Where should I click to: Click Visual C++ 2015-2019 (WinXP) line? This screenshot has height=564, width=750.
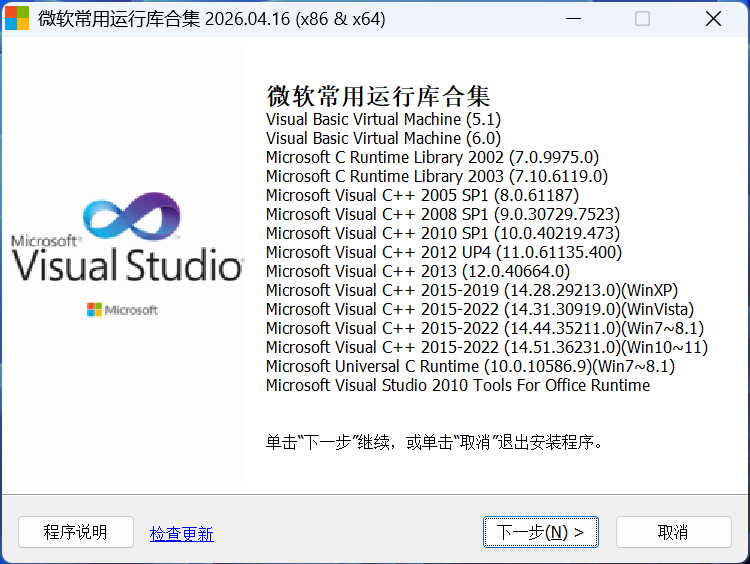tap(472, 290)
